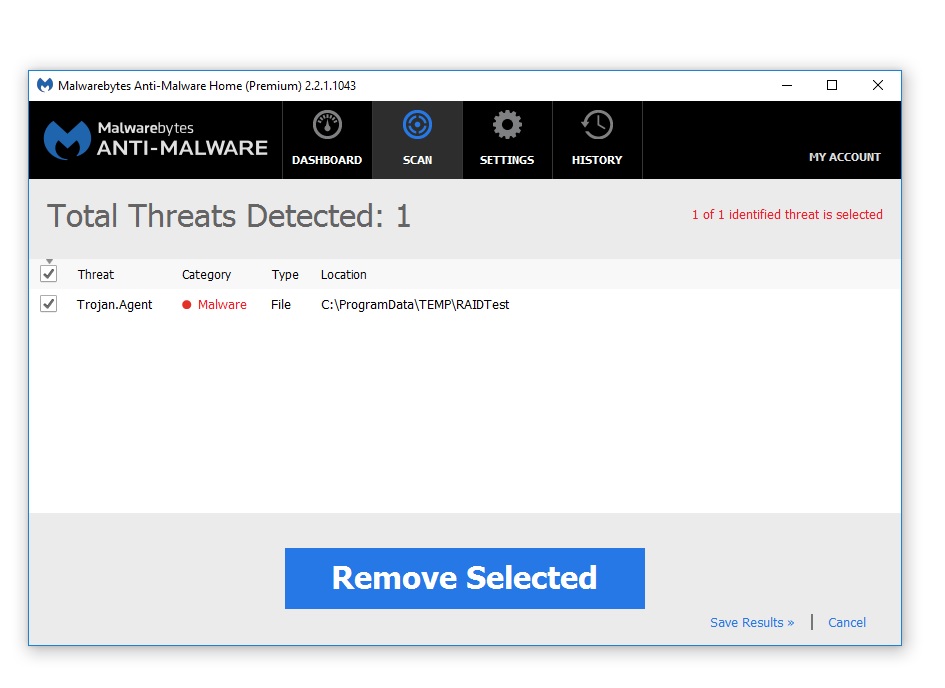Switch to the HISTORY tab label
Screen dimensions: 945x688
597,160
